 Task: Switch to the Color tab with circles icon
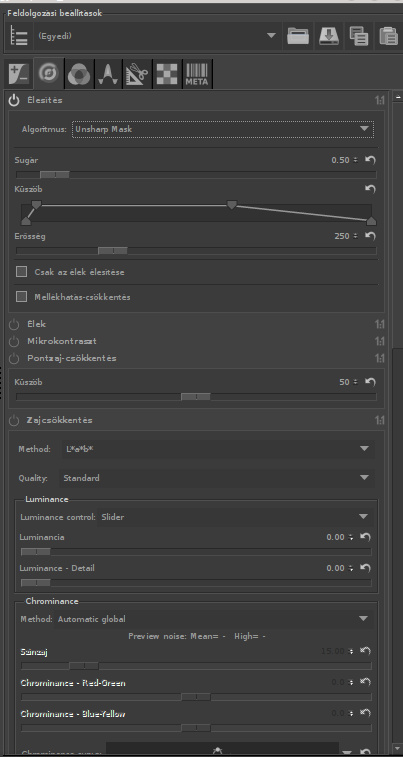point(78,74)
